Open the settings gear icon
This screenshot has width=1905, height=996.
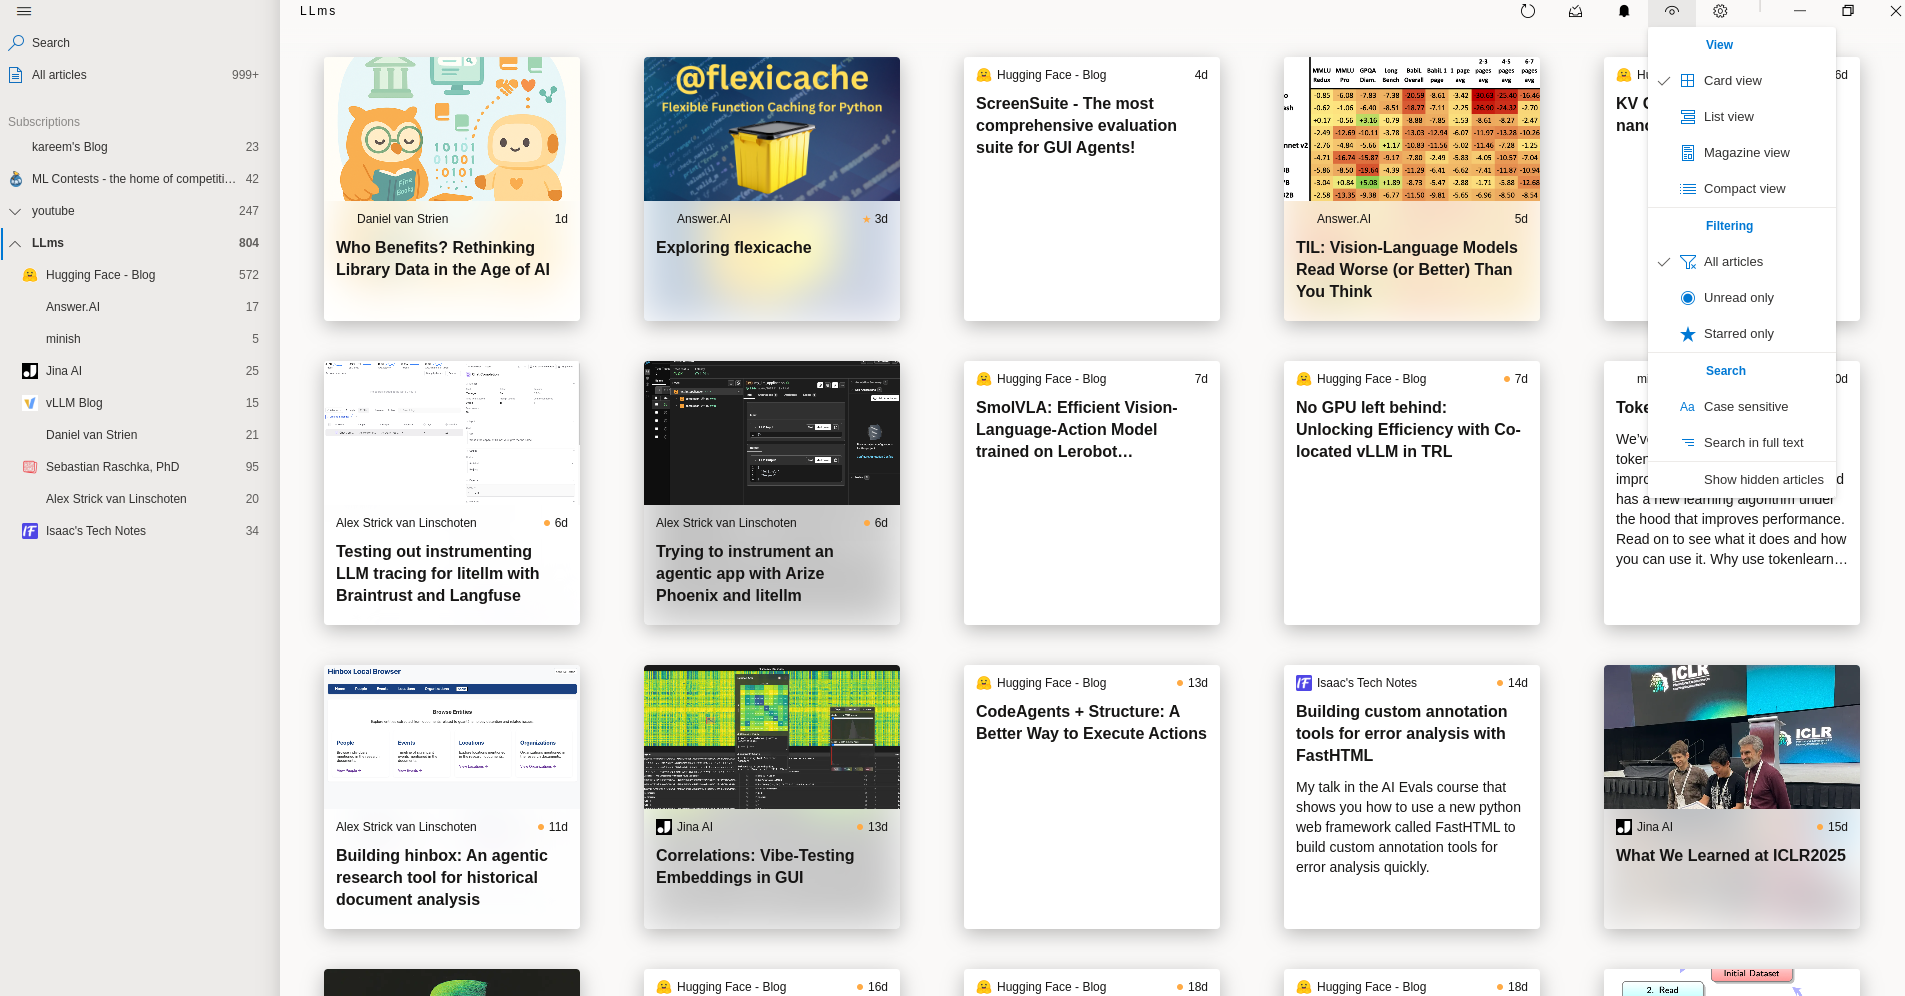1720,11
